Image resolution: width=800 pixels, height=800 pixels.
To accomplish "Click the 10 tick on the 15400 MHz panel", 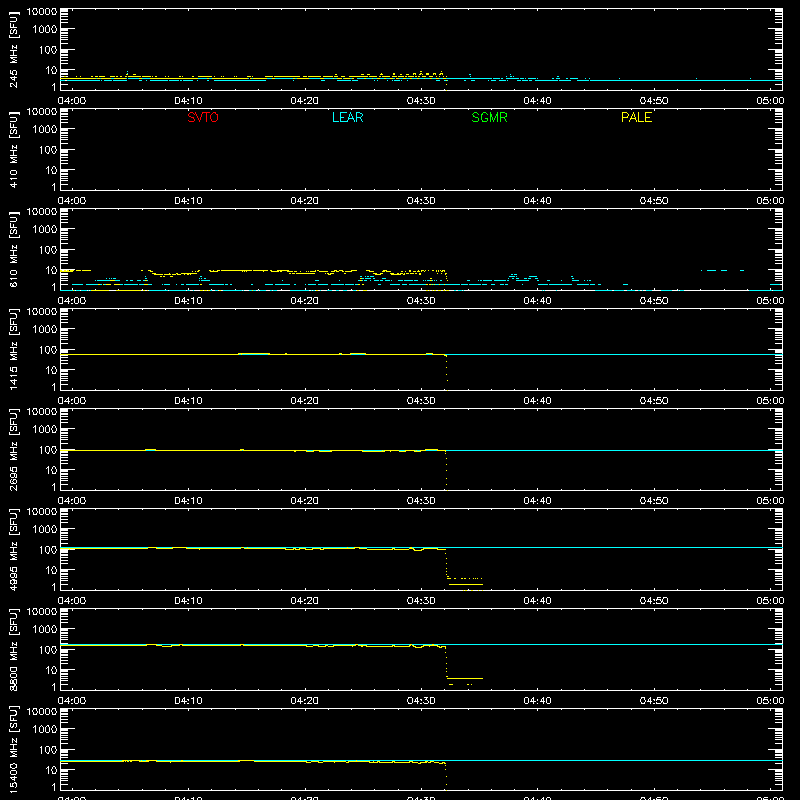I will pyautogui.click(x=51, y=770).
